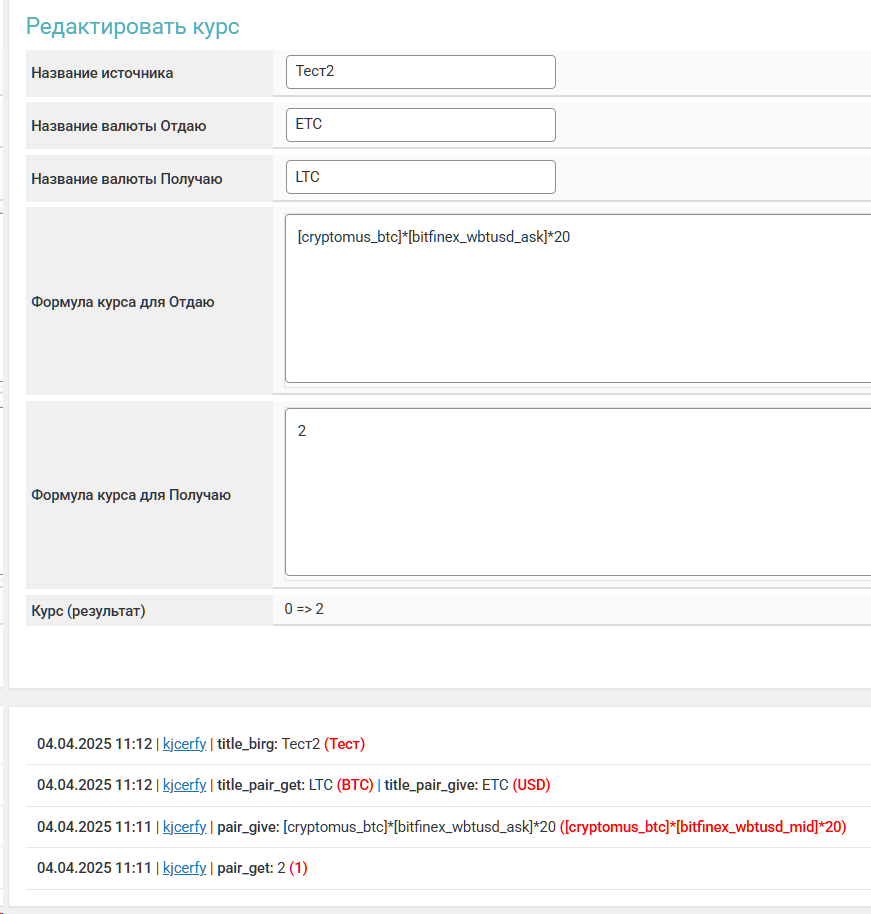Focus the give-currency name field with ETC
Viewport: 871px width, 914px height.
[x=420, y=125]
